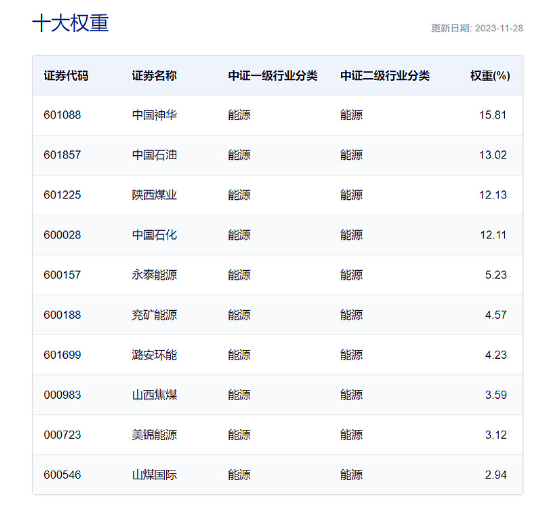This screenshot has height=515, width=543.
Task: Click second-level industry 能源 in 中国石化 row
Action: coord(351,235)
